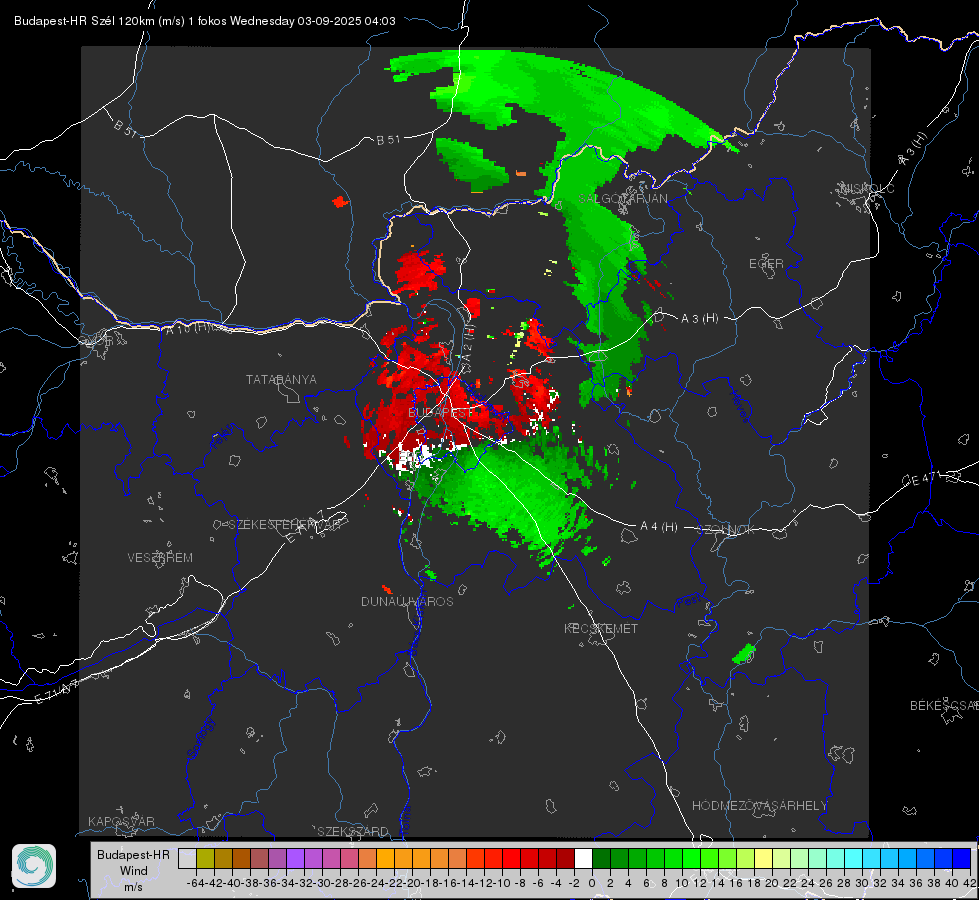This screenshot has width=979, height=900.
Task: Click the EGER city label
Action: pos(766,264)
